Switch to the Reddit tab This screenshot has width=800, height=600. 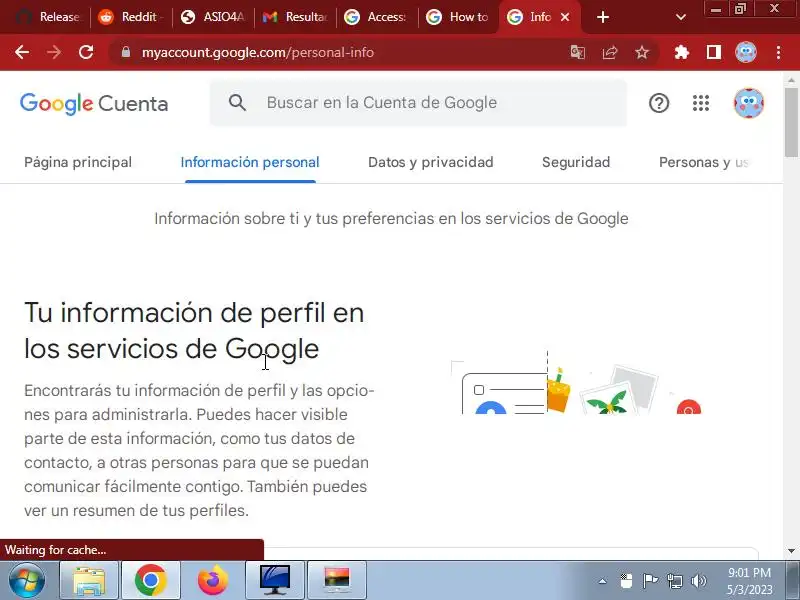click(131, 17)
